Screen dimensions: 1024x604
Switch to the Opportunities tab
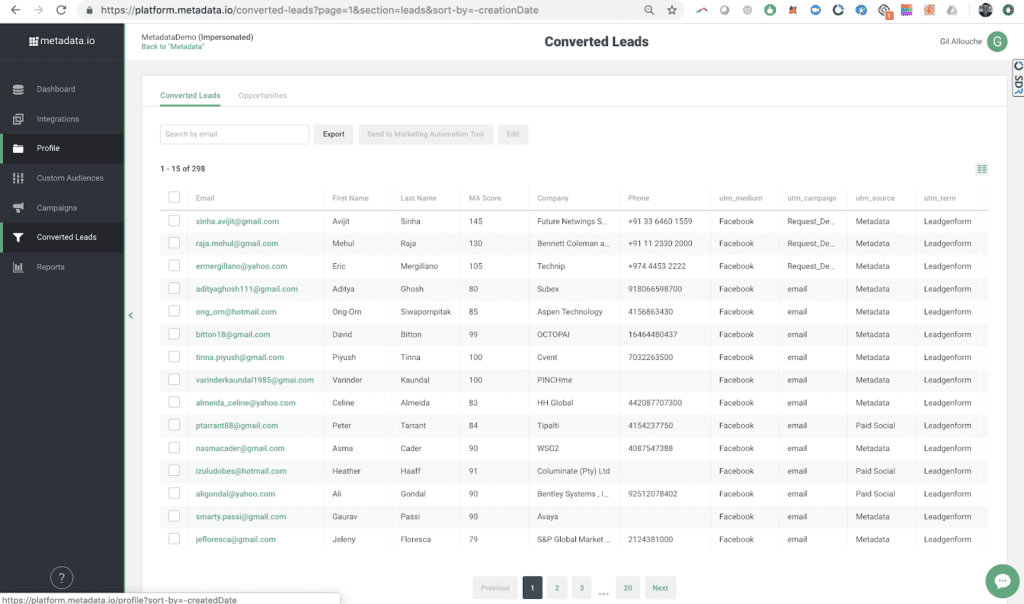[263, 95]
